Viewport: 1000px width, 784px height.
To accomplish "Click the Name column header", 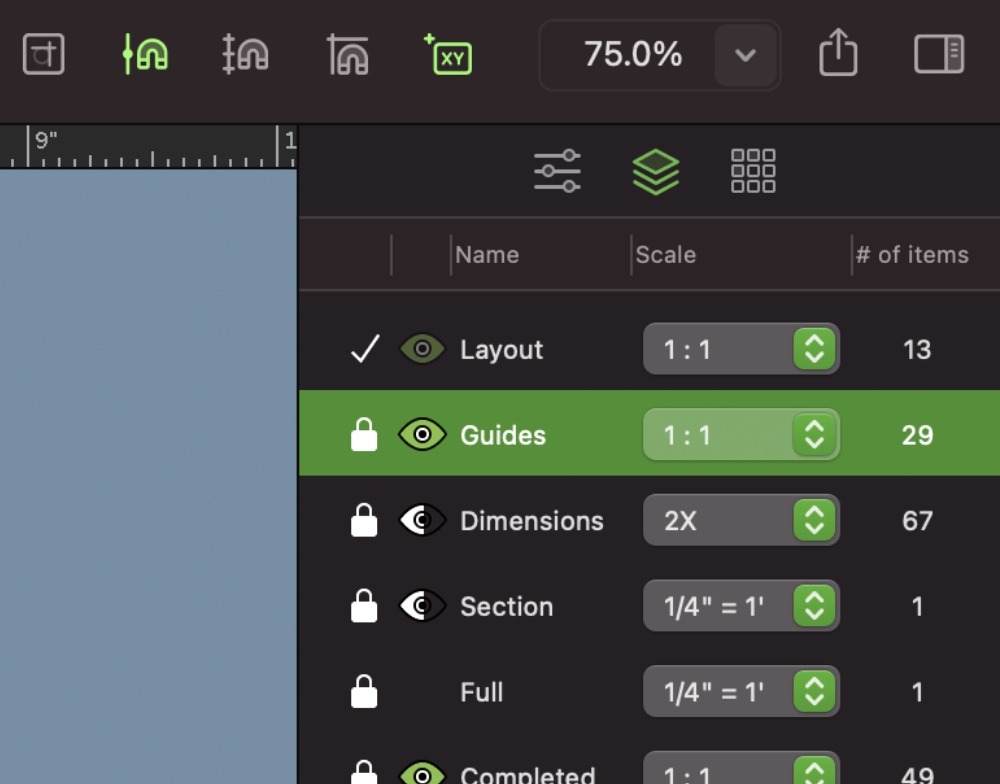I will [487, 254].
